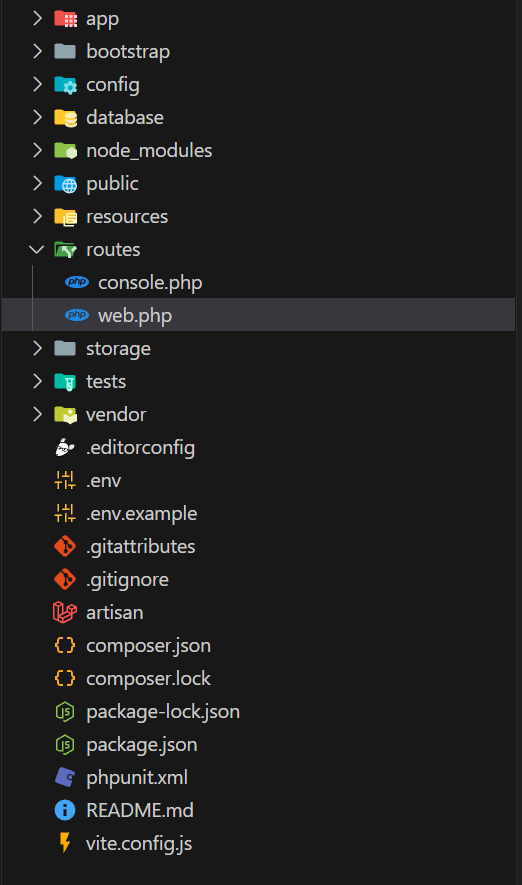Select the node_modules folder label

pos(149,151)
